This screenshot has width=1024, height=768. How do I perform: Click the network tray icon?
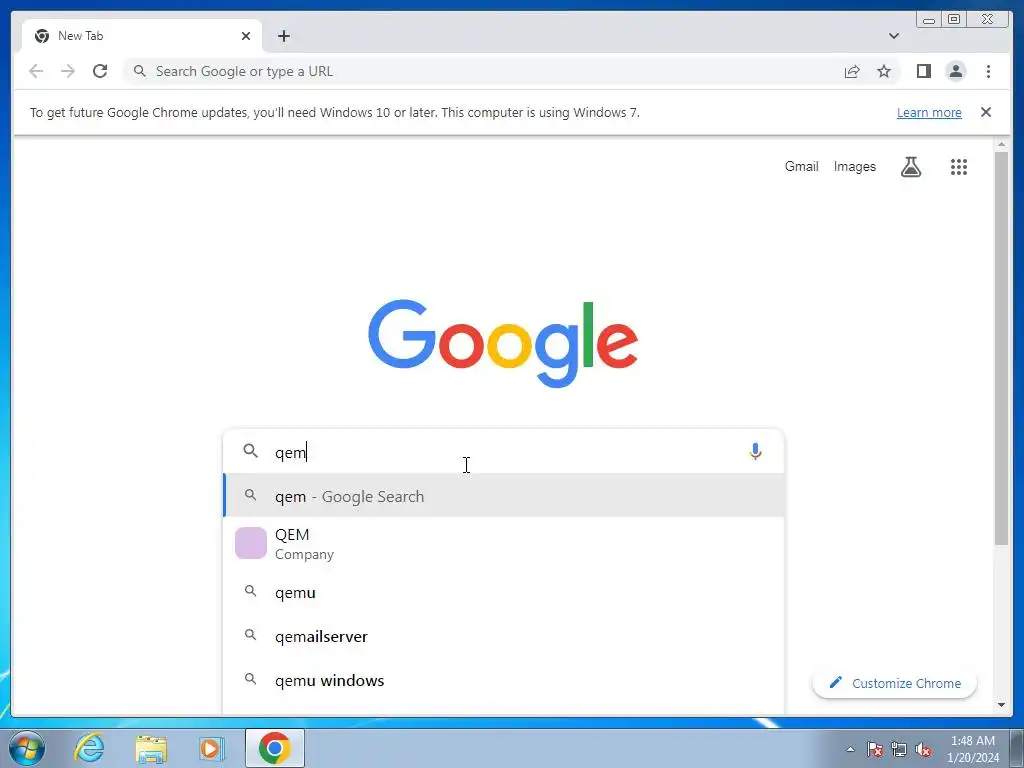899,749
